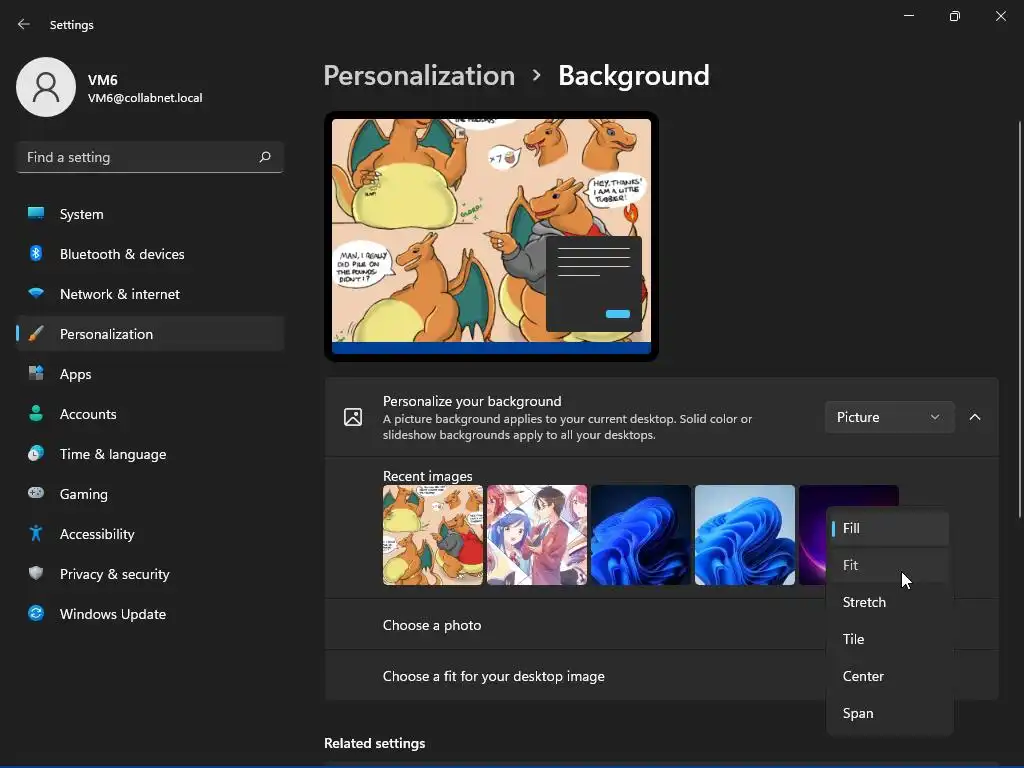The image size is (1024, 768).
Task: Close the Settings window
Action: [x=1000, y=16]
